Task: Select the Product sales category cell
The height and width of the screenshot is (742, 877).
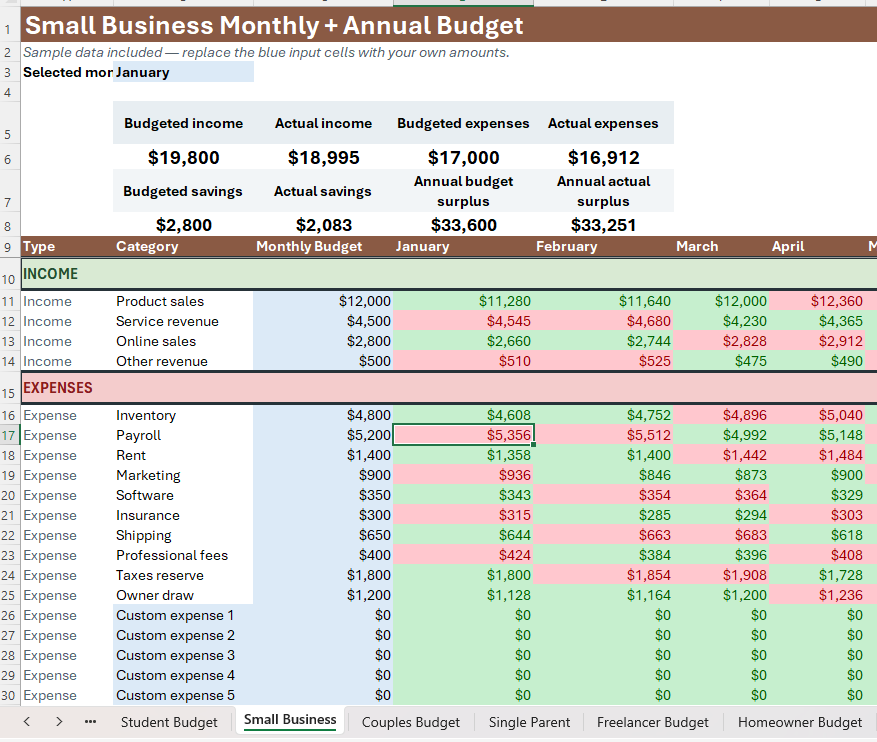Action: 183,301
